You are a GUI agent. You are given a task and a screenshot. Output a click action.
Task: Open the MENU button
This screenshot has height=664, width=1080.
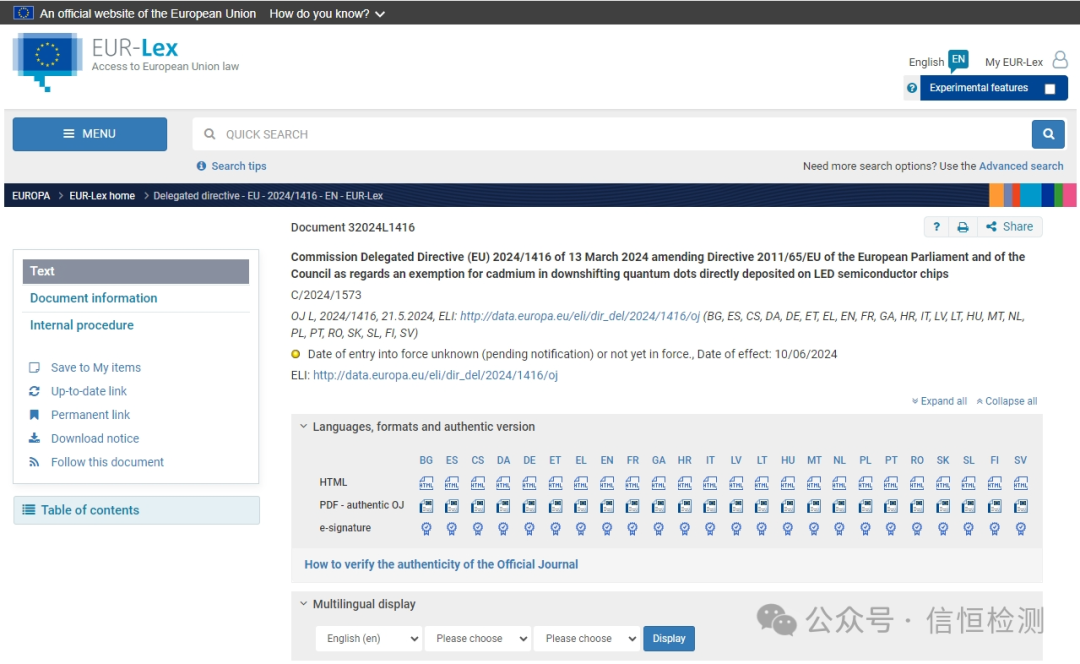pos(90,134)
